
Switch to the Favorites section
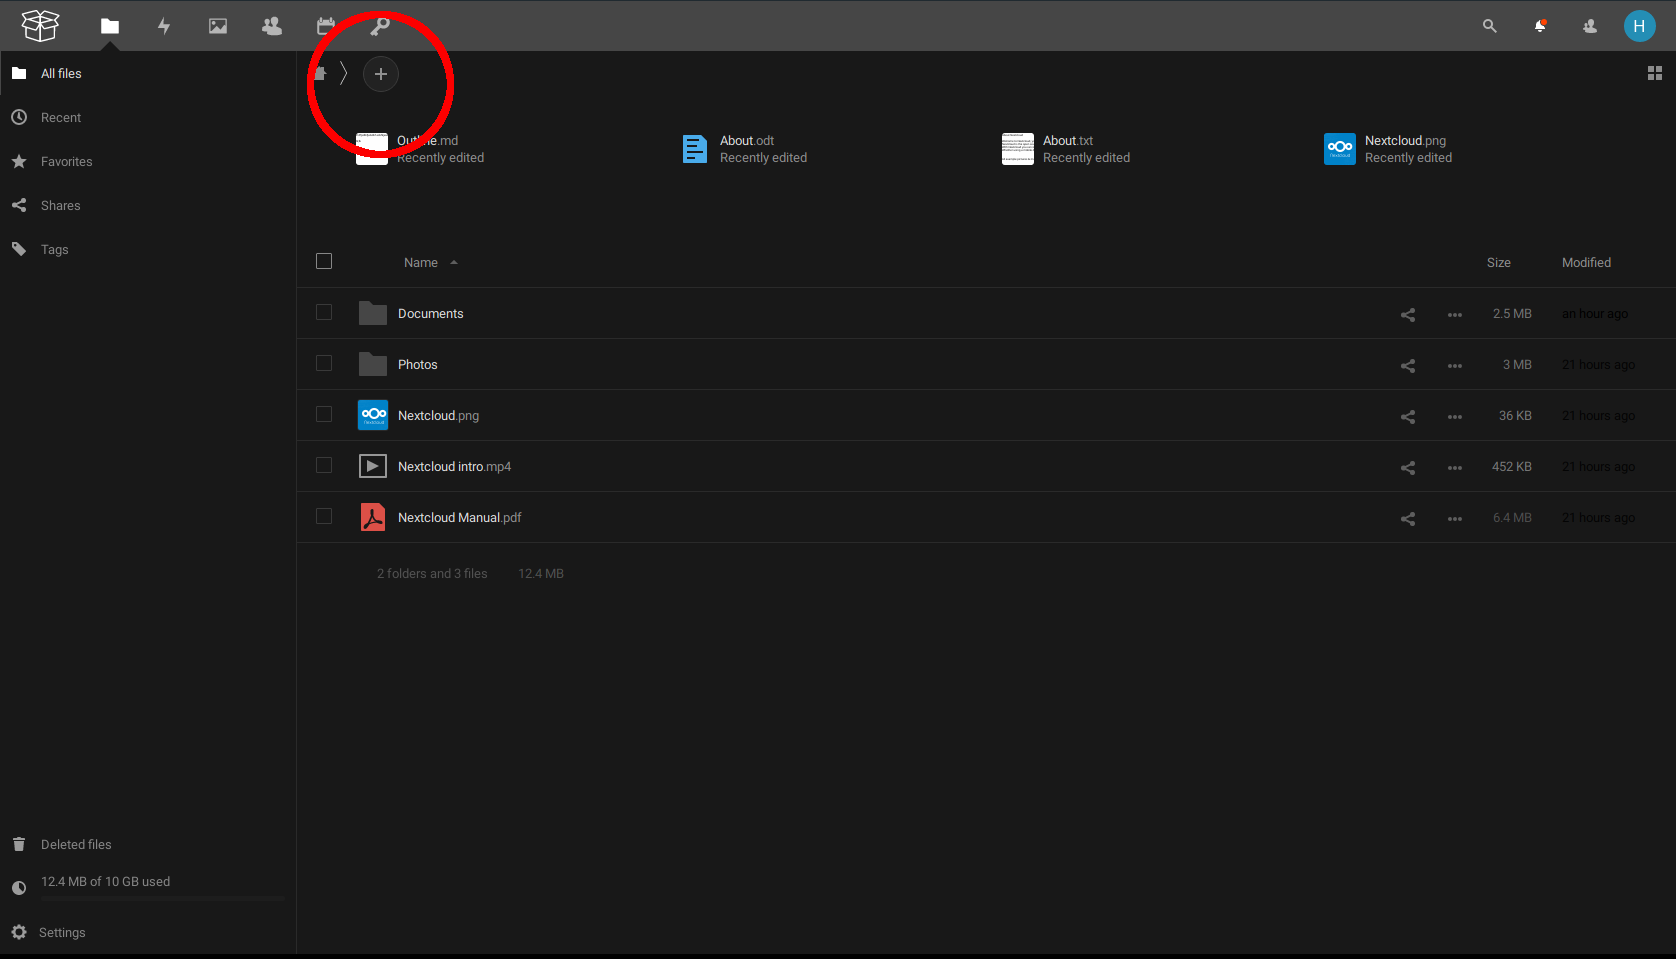66,161
